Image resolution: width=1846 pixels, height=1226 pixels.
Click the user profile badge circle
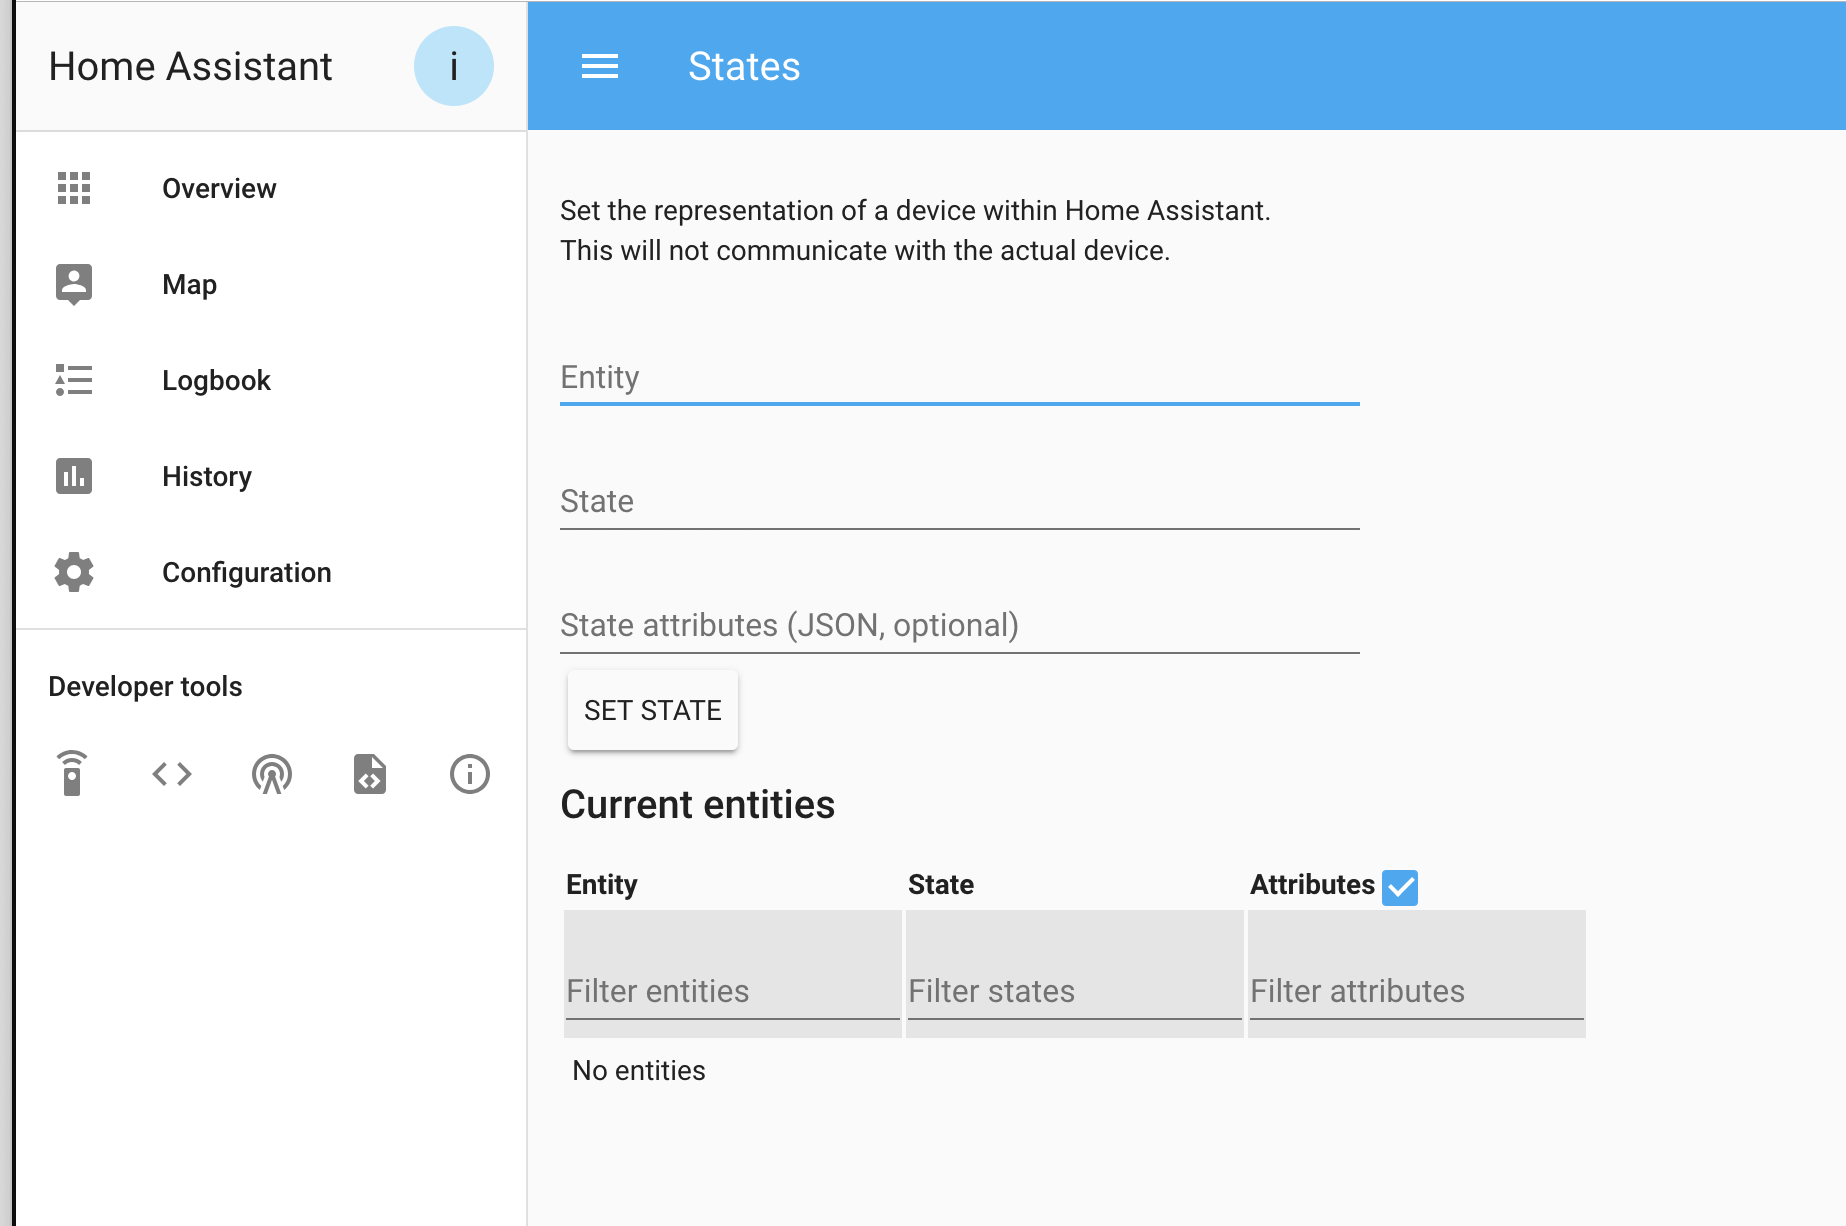(x=454, y=66)
